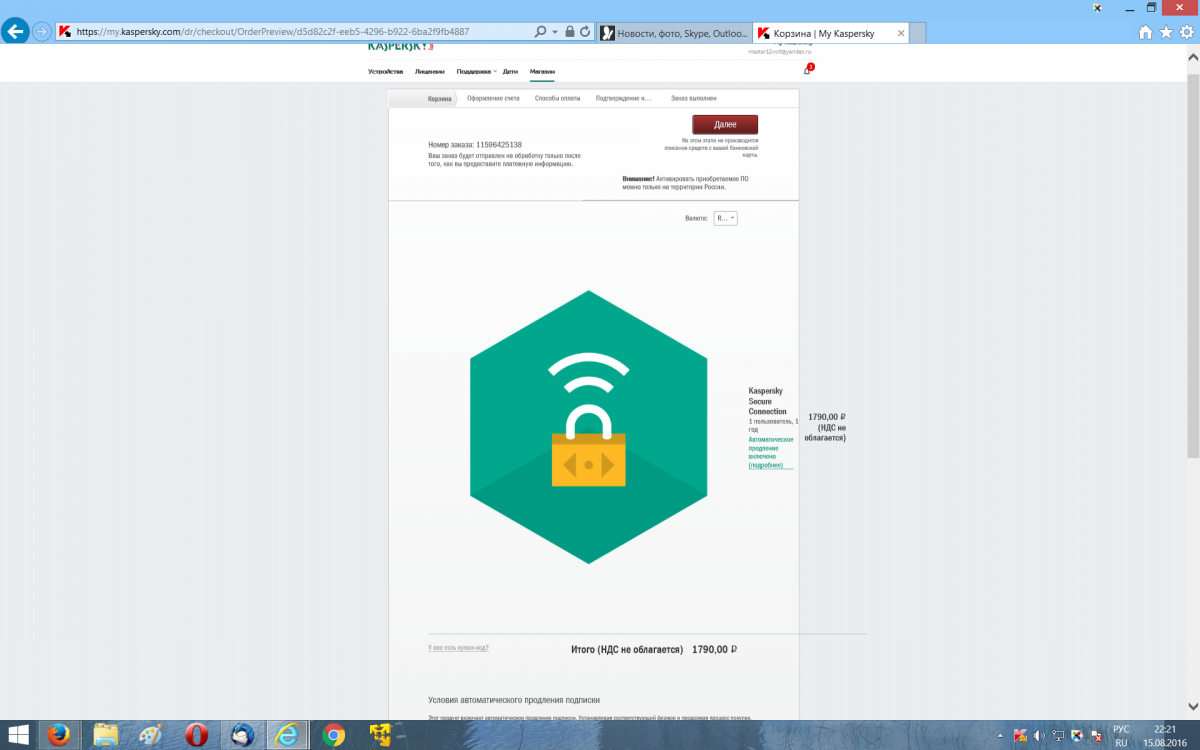Open the 'Магазин' menu item
This screenshot has width=1200, height=750.
click(x=542, y=72)
